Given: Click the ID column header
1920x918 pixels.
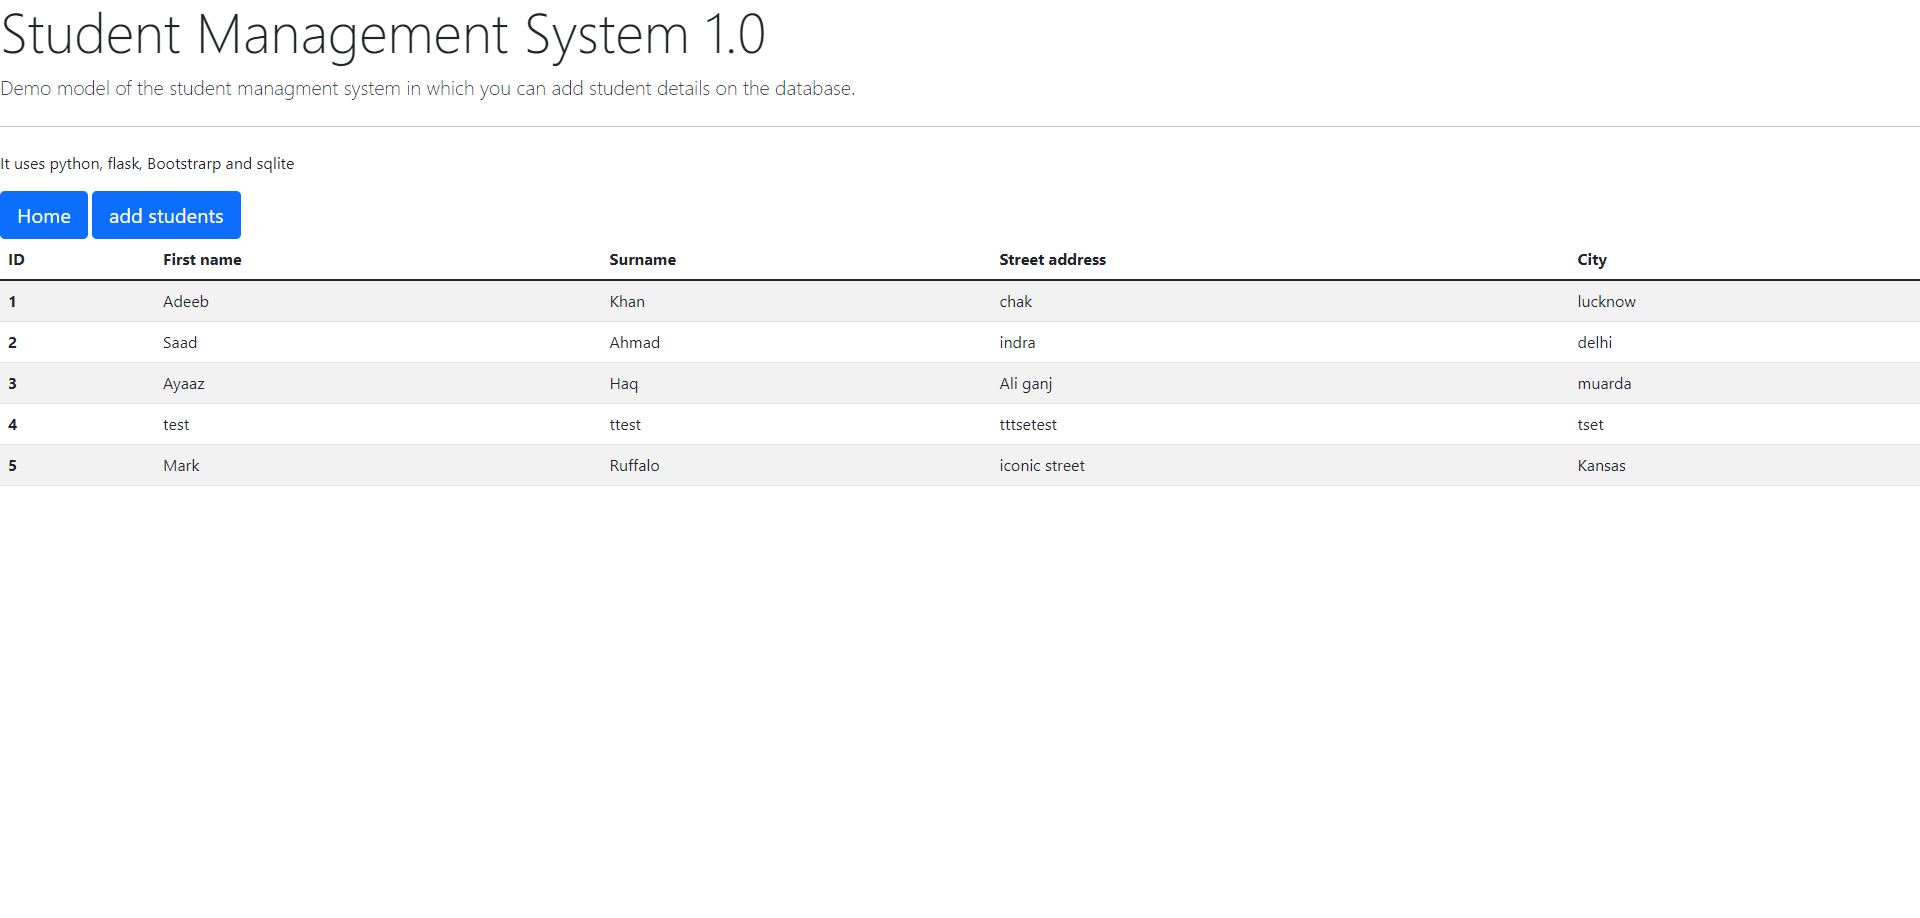Looking at the screenshot, I should click(x=14, y=259).
